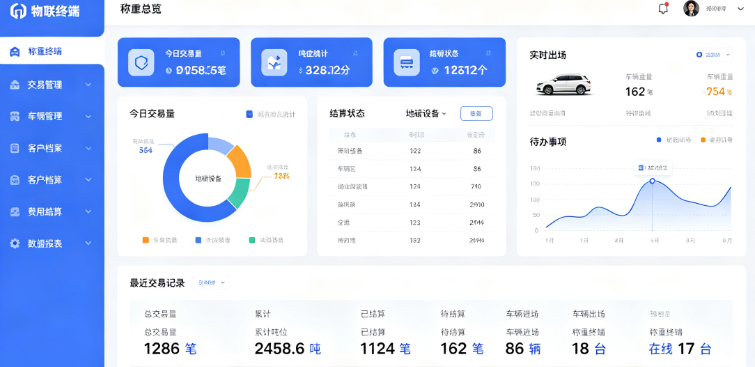Open the 地磅设备 dropdown
755x367 pixels.
[x=426, y=114]
